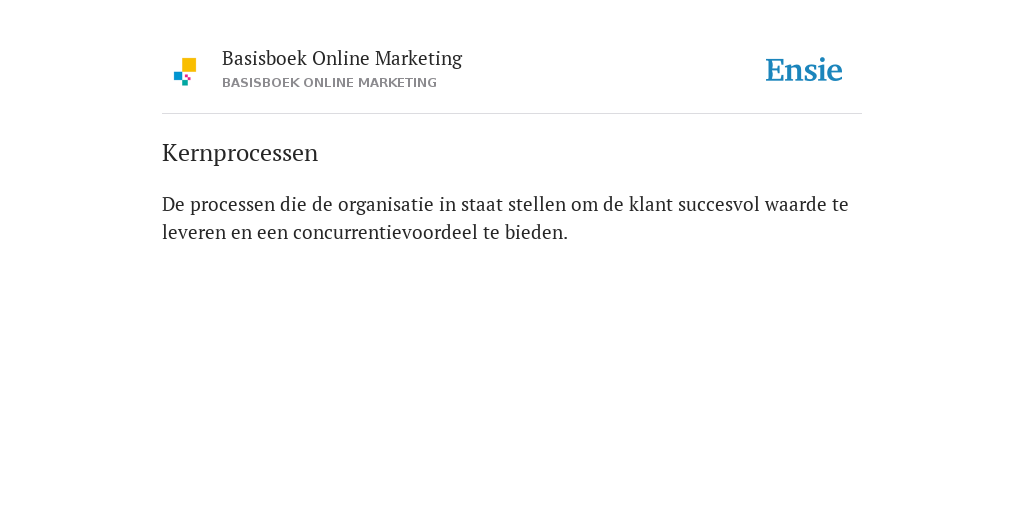1024x512 pixels.
Task: Click the word 'bieden' ending the definition
Action: (536, 232)
